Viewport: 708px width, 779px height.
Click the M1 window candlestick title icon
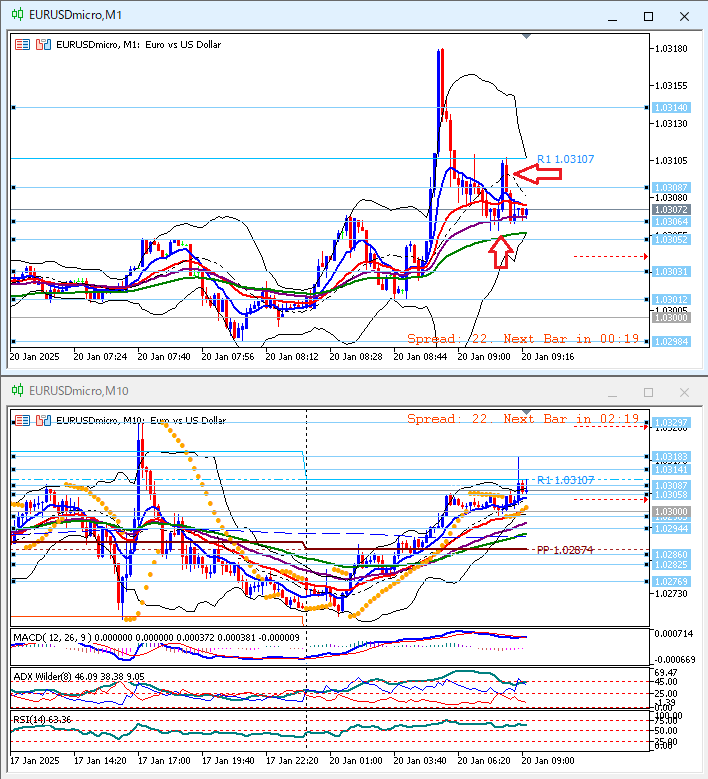[16, 16]
